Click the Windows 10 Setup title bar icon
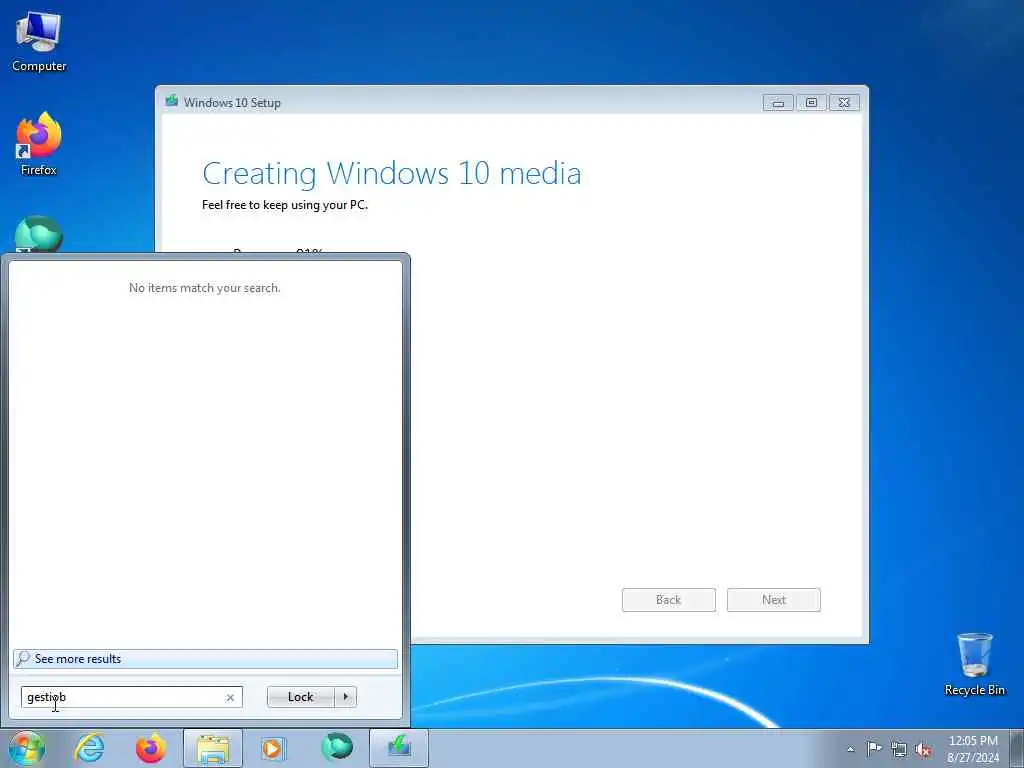 (172, 101)
